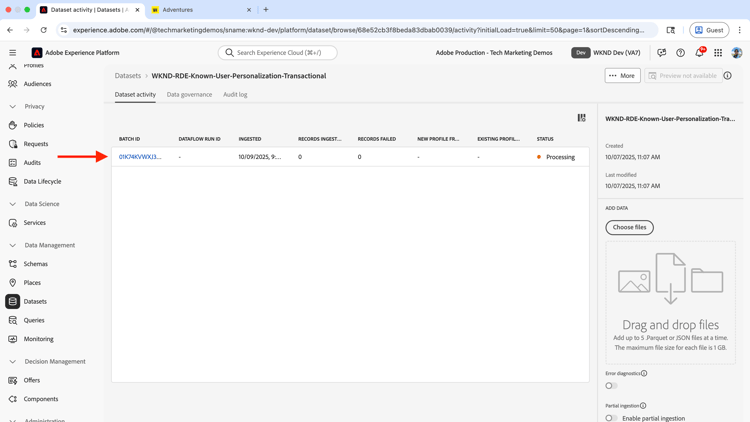Open Offers in the sidebar
Screen dimensions: 750x422
click(32, 380)
